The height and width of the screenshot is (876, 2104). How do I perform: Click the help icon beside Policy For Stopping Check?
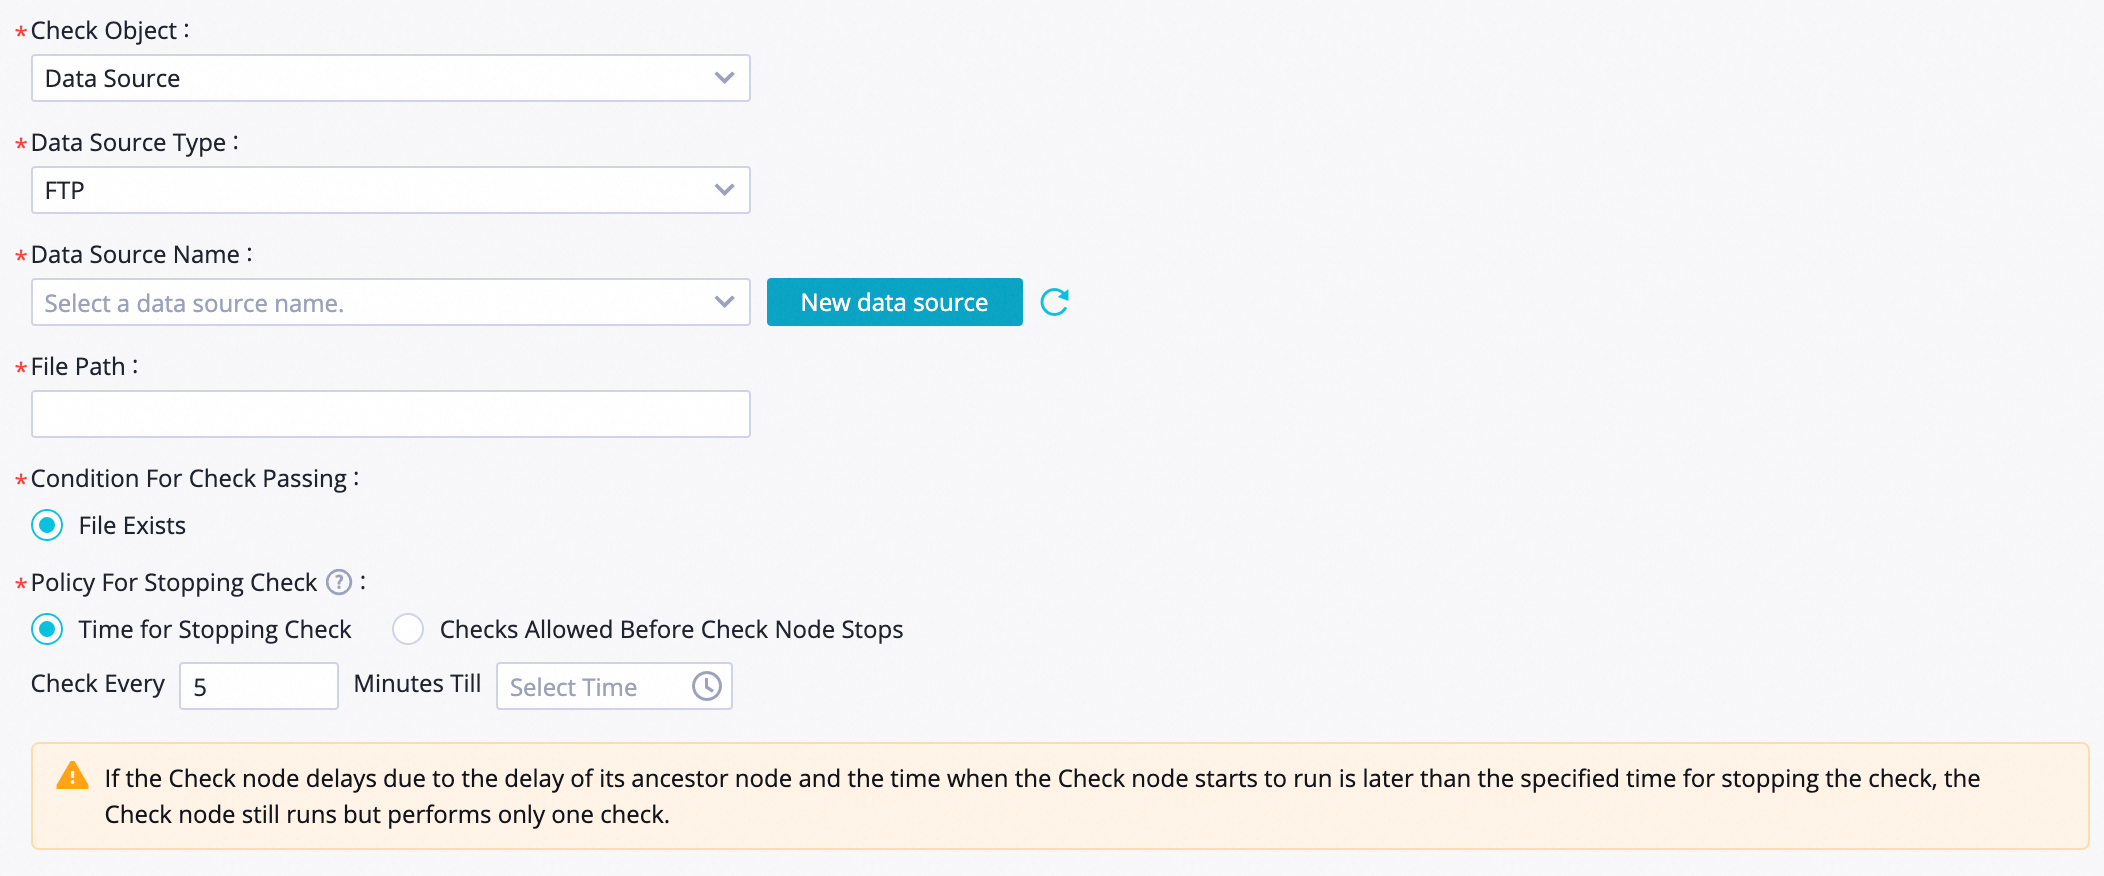pos(339,582)
